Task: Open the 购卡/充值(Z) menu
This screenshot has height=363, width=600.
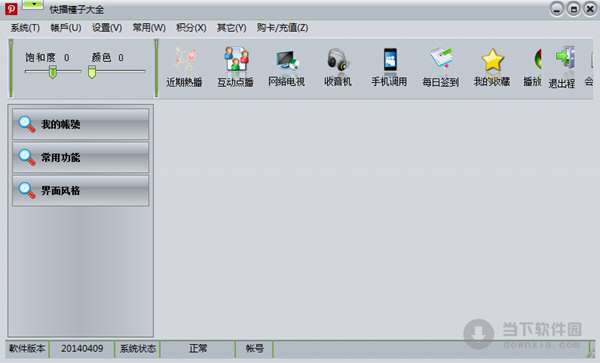Action: (282, 28)
